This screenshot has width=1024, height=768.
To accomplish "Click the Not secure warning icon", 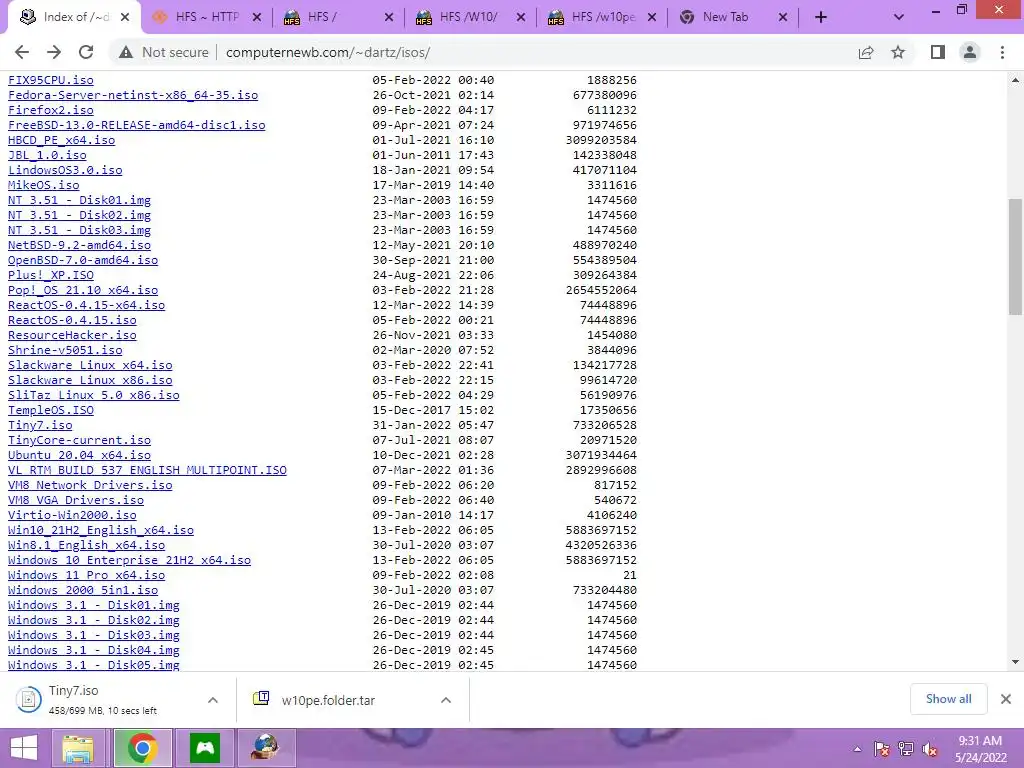I will 126,52.
